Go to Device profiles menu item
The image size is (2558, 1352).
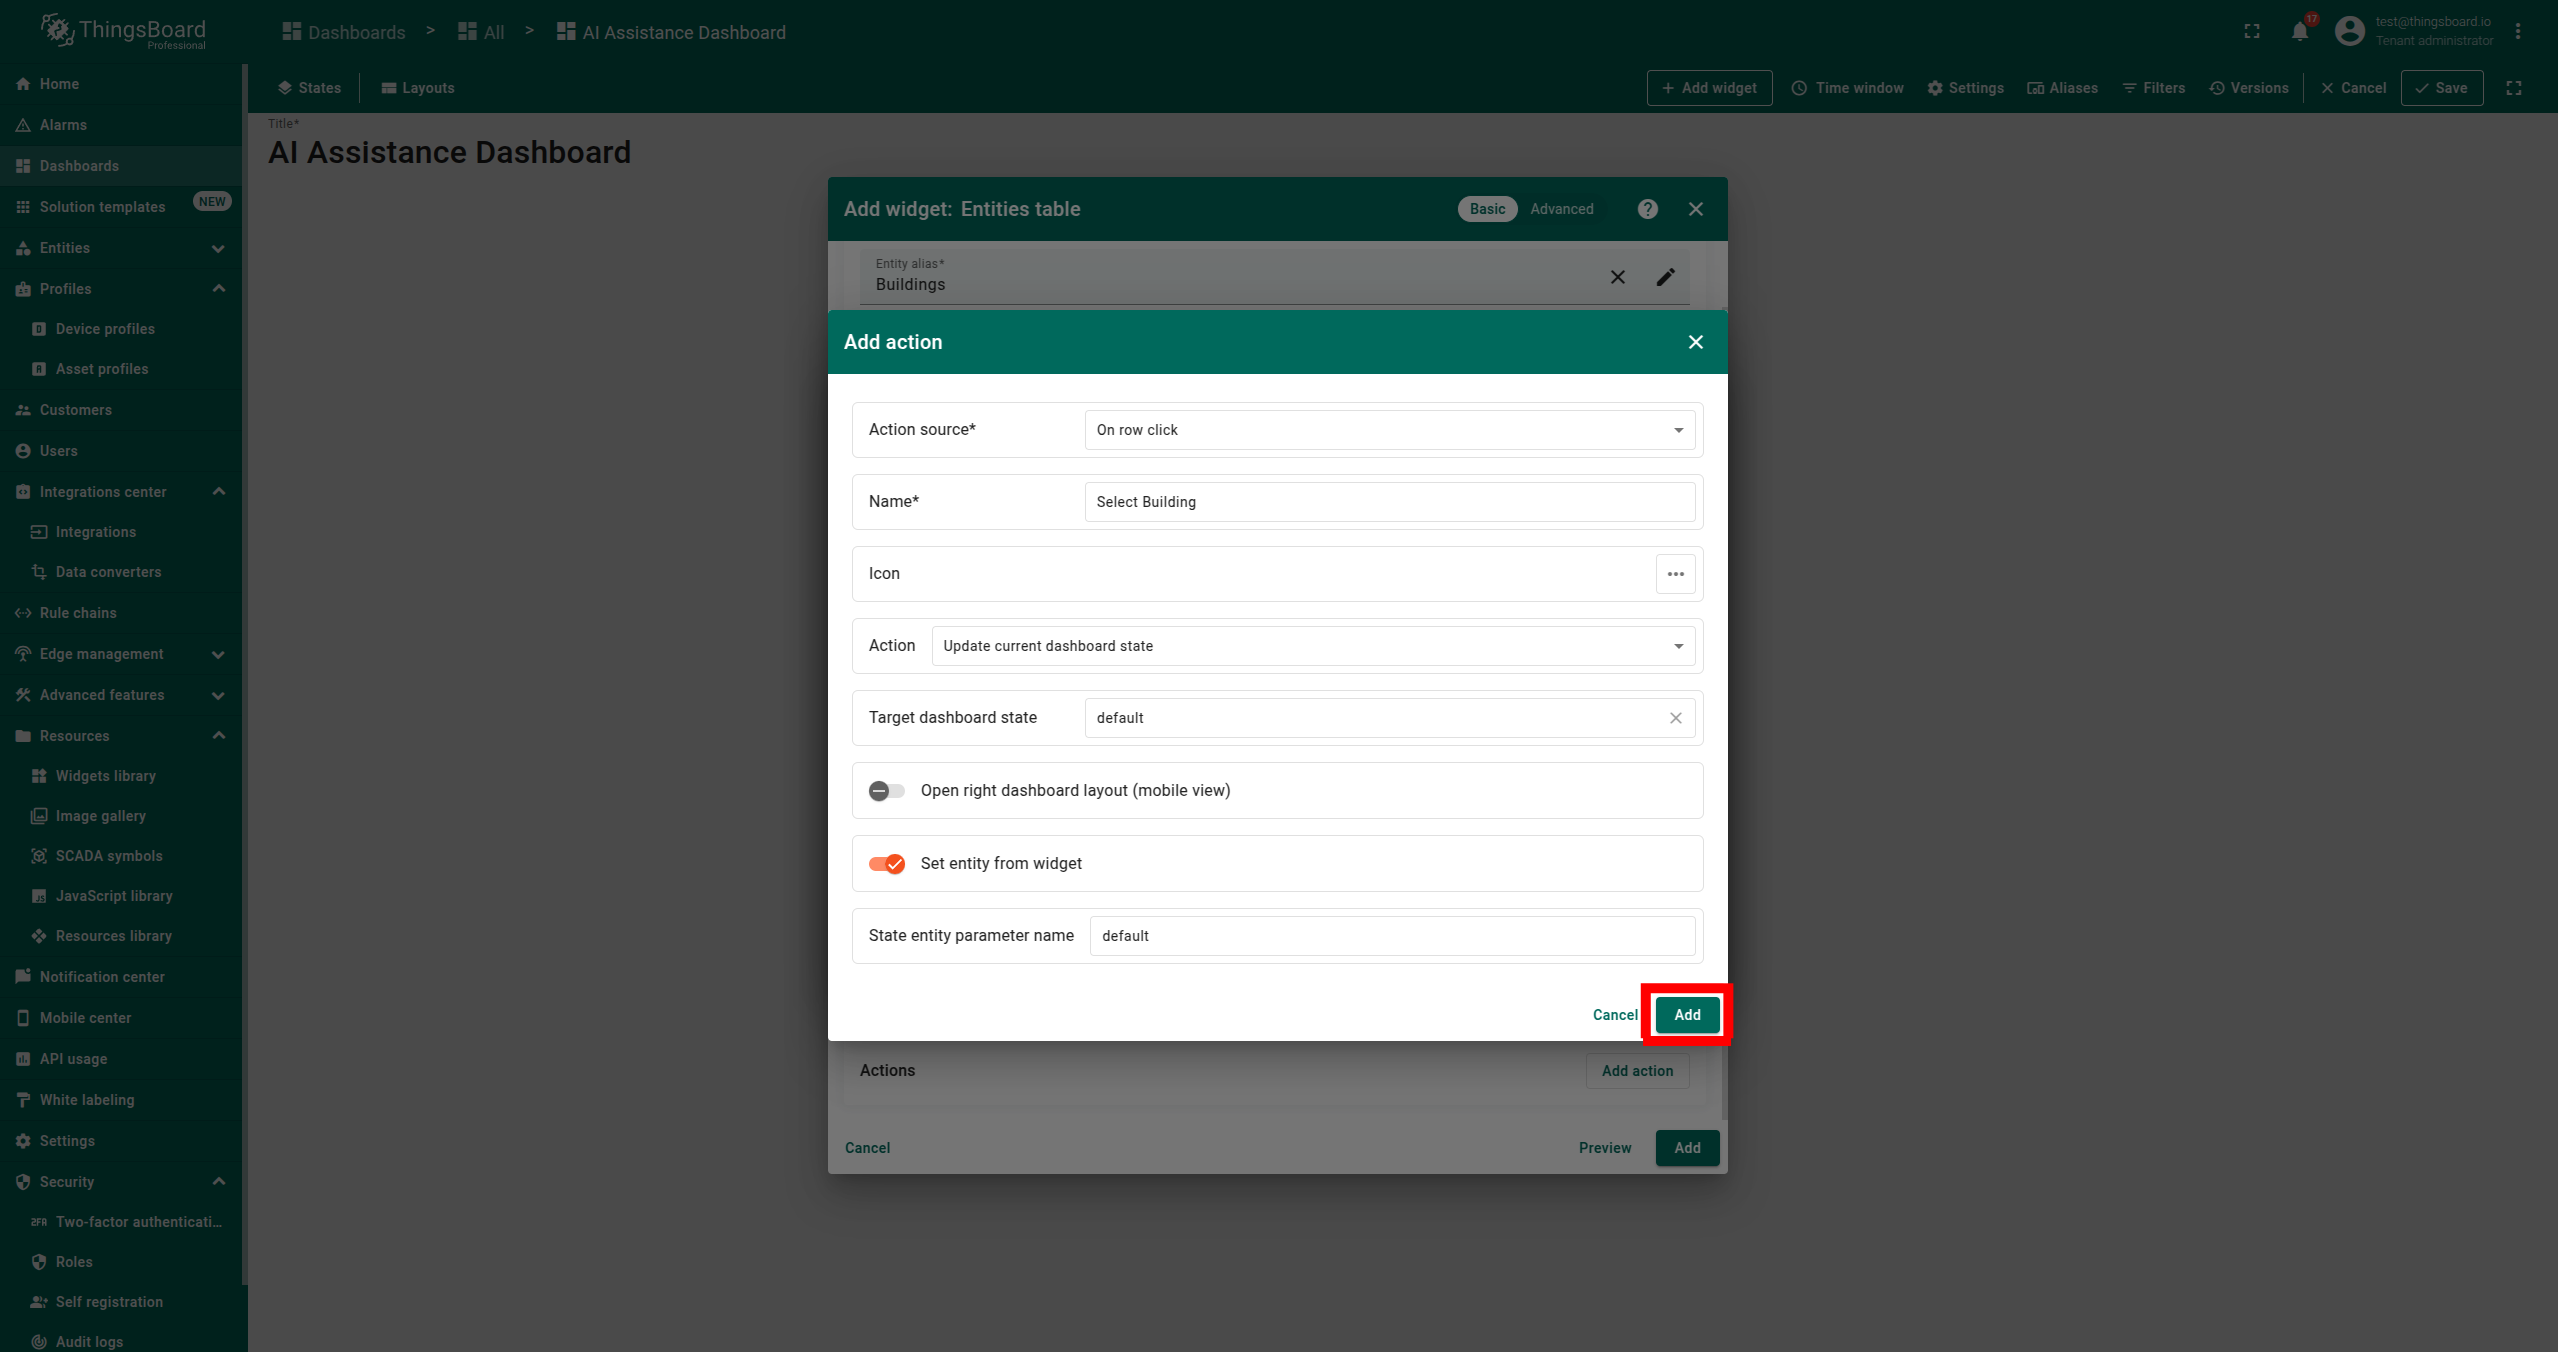(x=105, y=329)
